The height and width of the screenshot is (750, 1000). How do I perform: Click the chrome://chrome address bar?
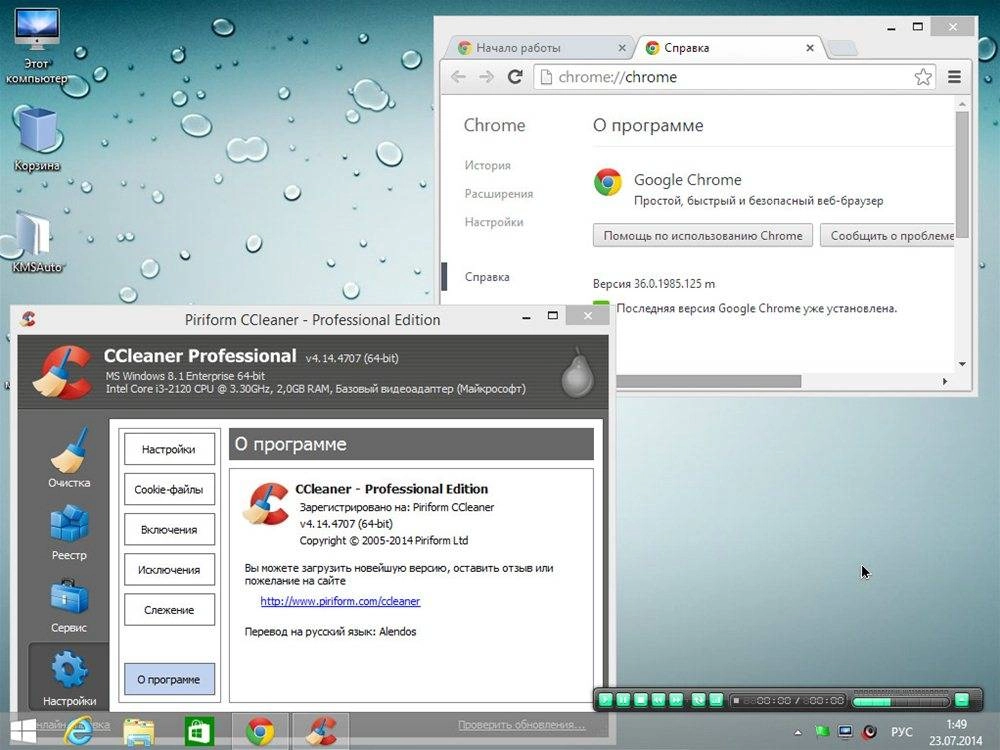(735, 77)
